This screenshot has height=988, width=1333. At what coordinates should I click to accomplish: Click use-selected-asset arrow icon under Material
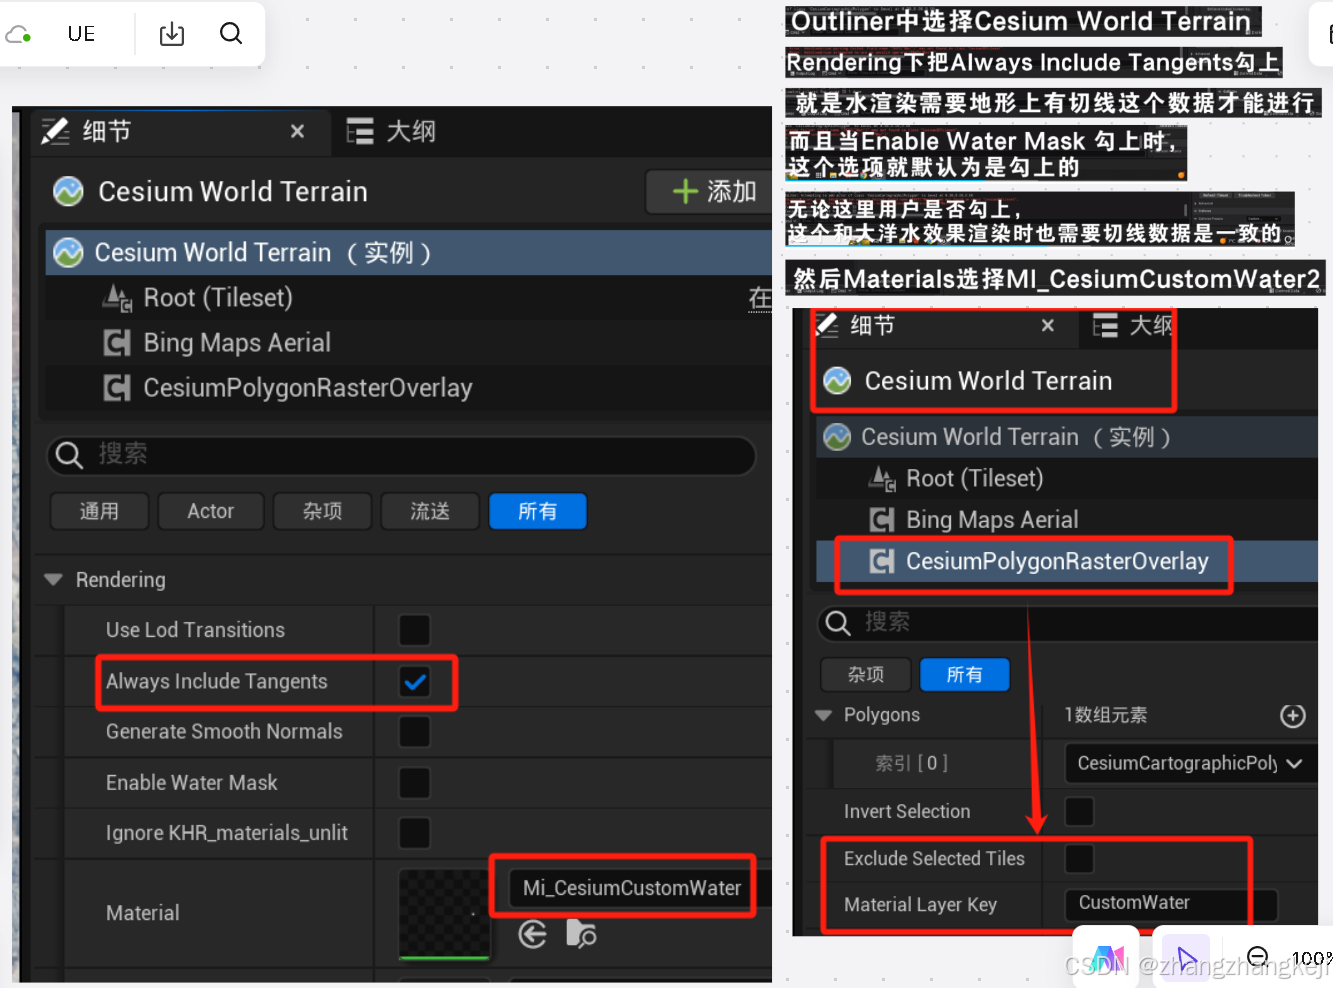(533, 935)
